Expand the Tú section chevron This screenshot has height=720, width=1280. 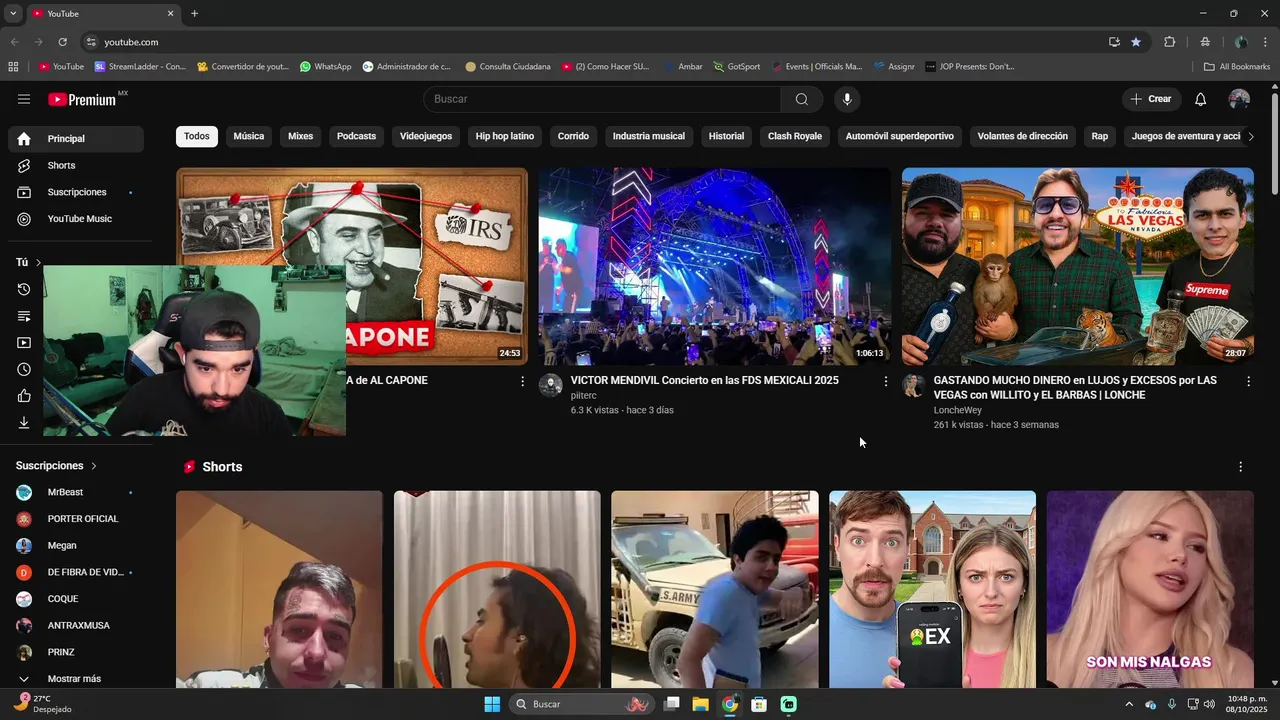coord(38,263)
